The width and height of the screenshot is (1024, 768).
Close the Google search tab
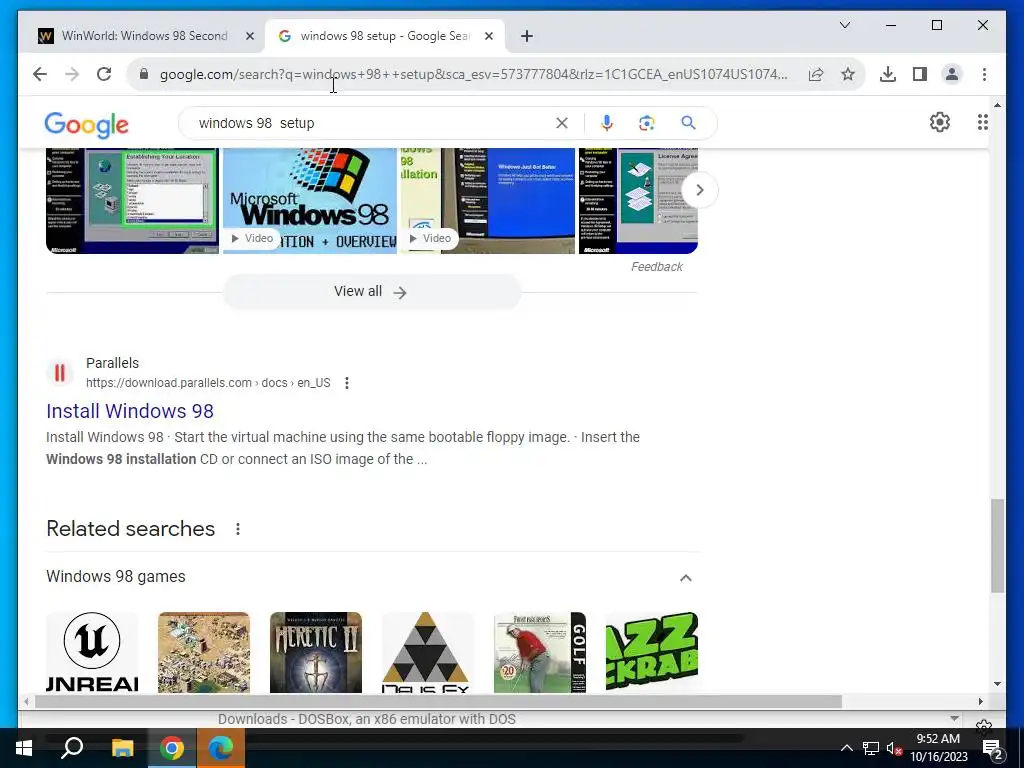488,37
